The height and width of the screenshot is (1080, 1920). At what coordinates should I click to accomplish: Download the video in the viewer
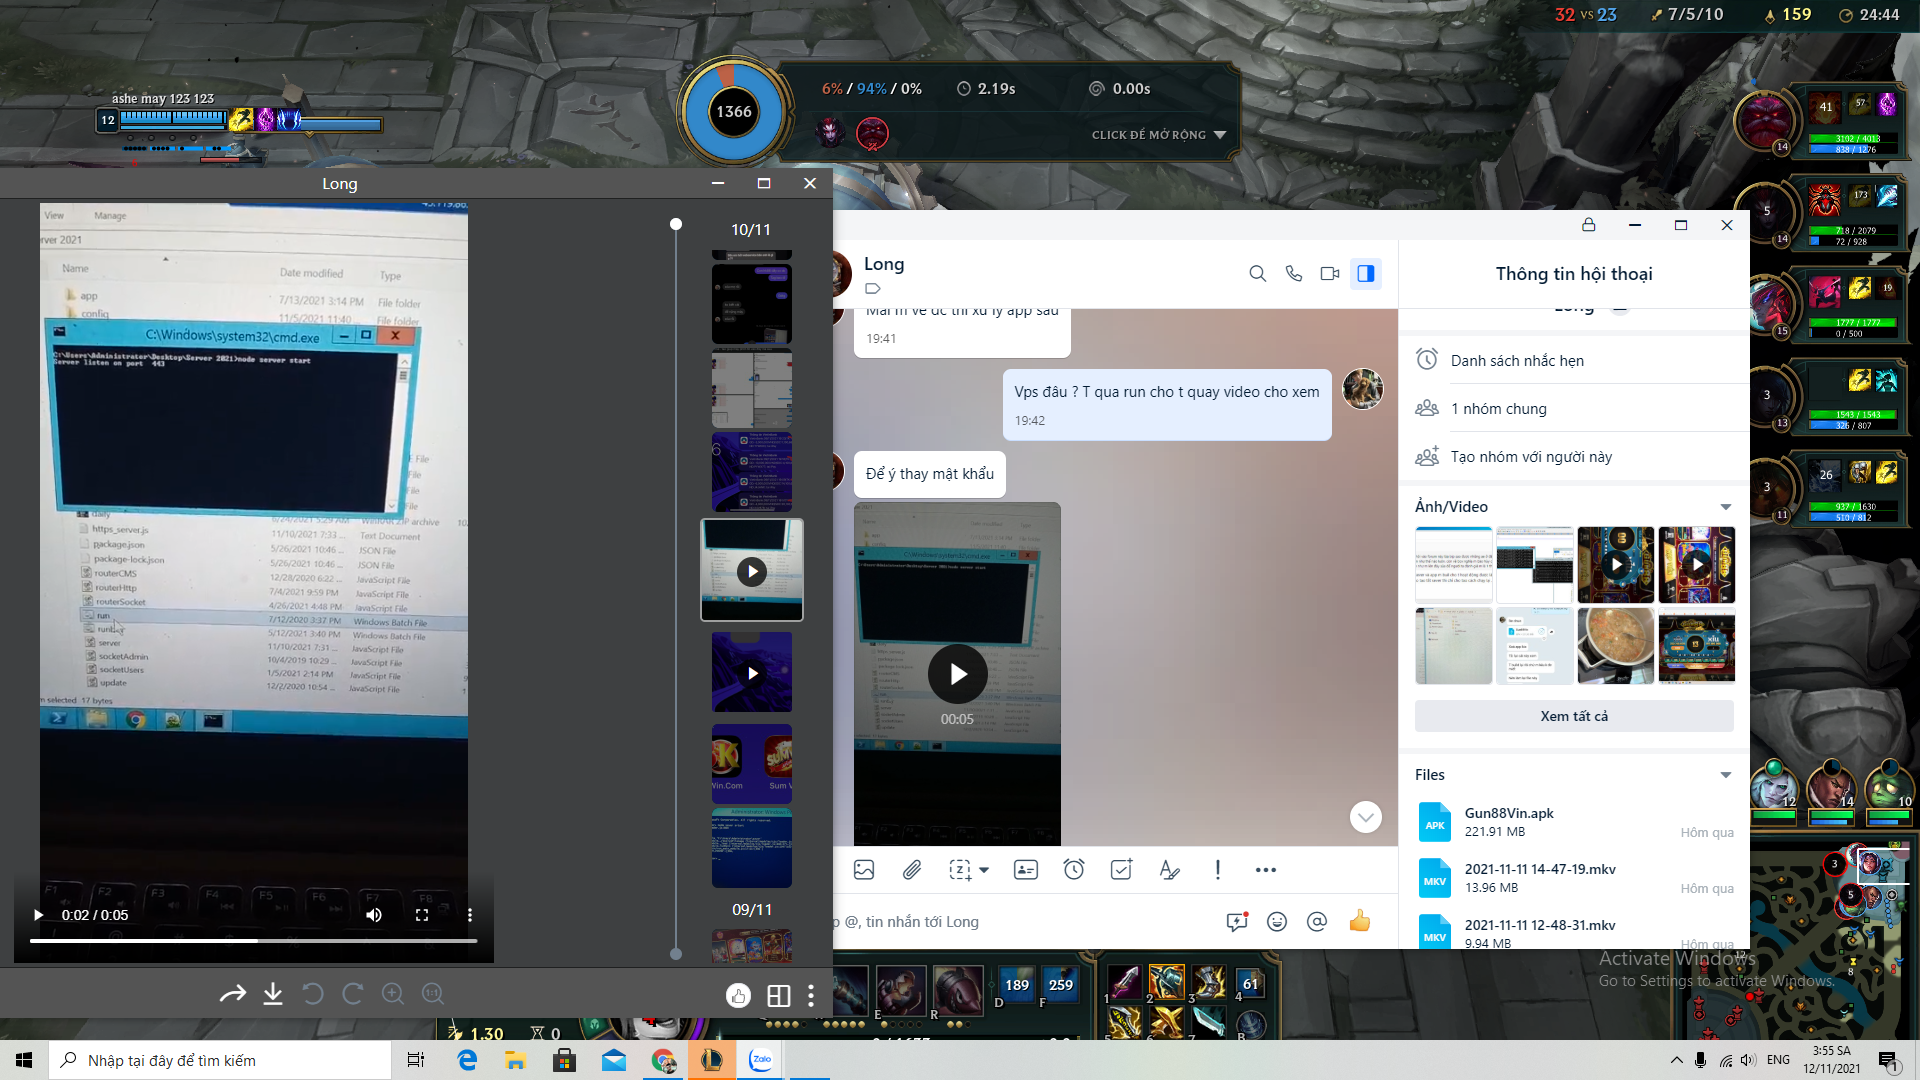pos(272,994)
